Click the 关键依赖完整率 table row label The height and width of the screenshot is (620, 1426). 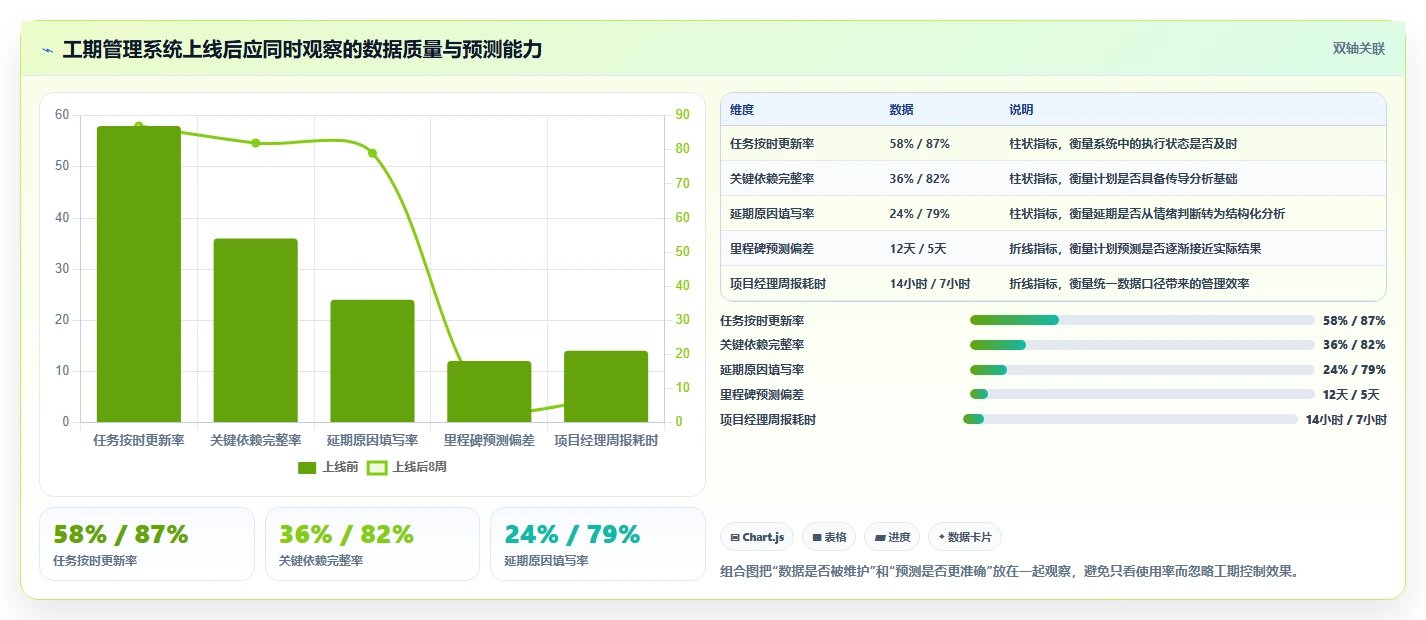point(772,179)
